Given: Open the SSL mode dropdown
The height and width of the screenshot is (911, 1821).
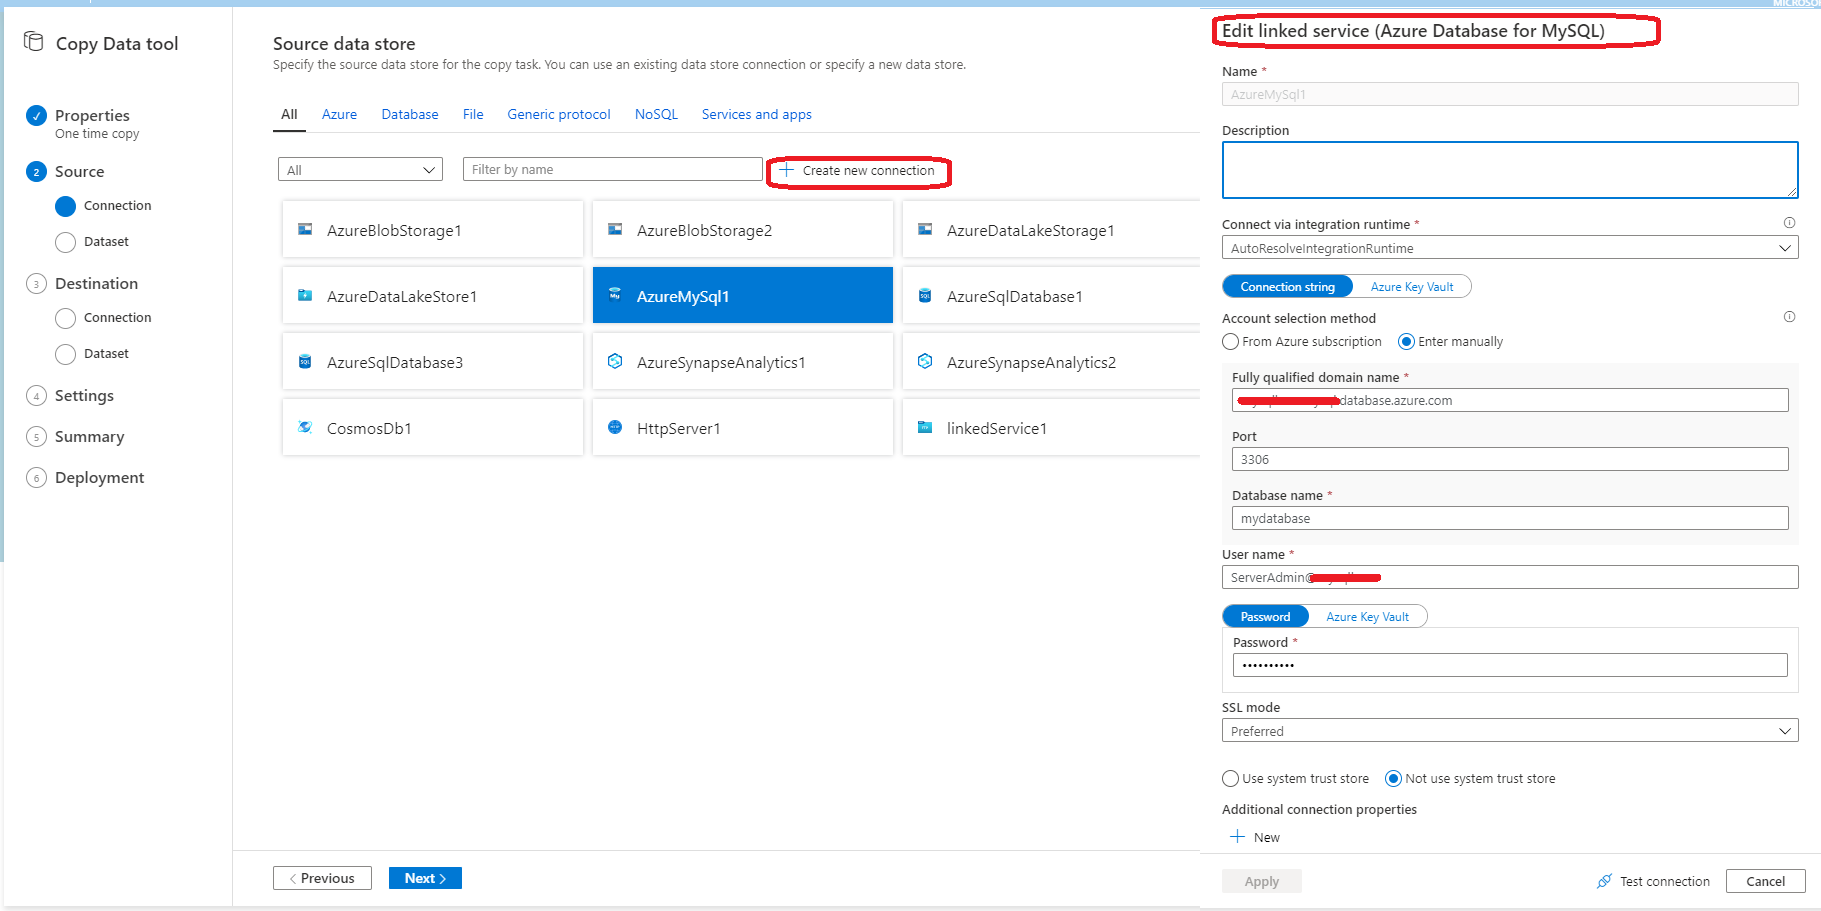Looking at the screenshot, I should coord(1510,731).
